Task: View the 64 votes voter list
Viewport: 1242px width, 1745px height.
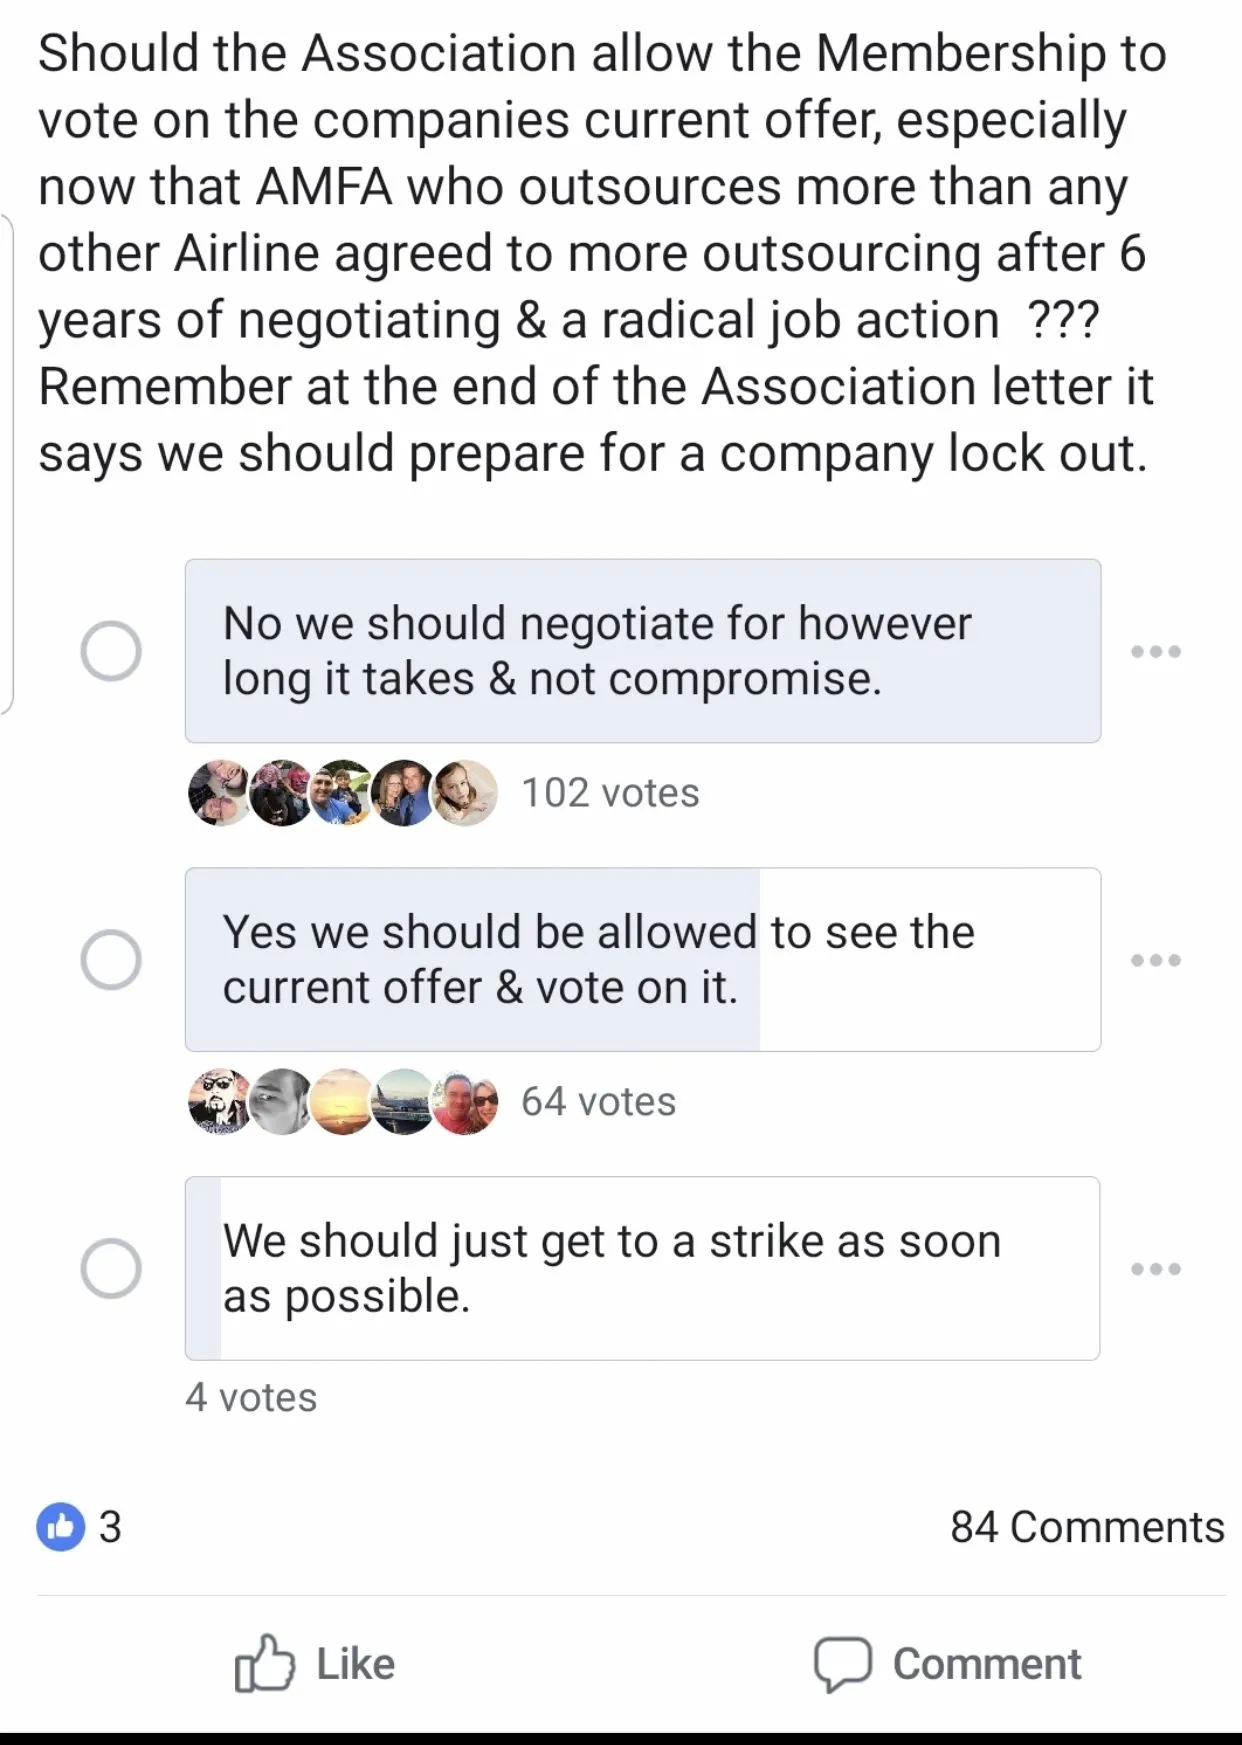Action: coord(598,1102)
